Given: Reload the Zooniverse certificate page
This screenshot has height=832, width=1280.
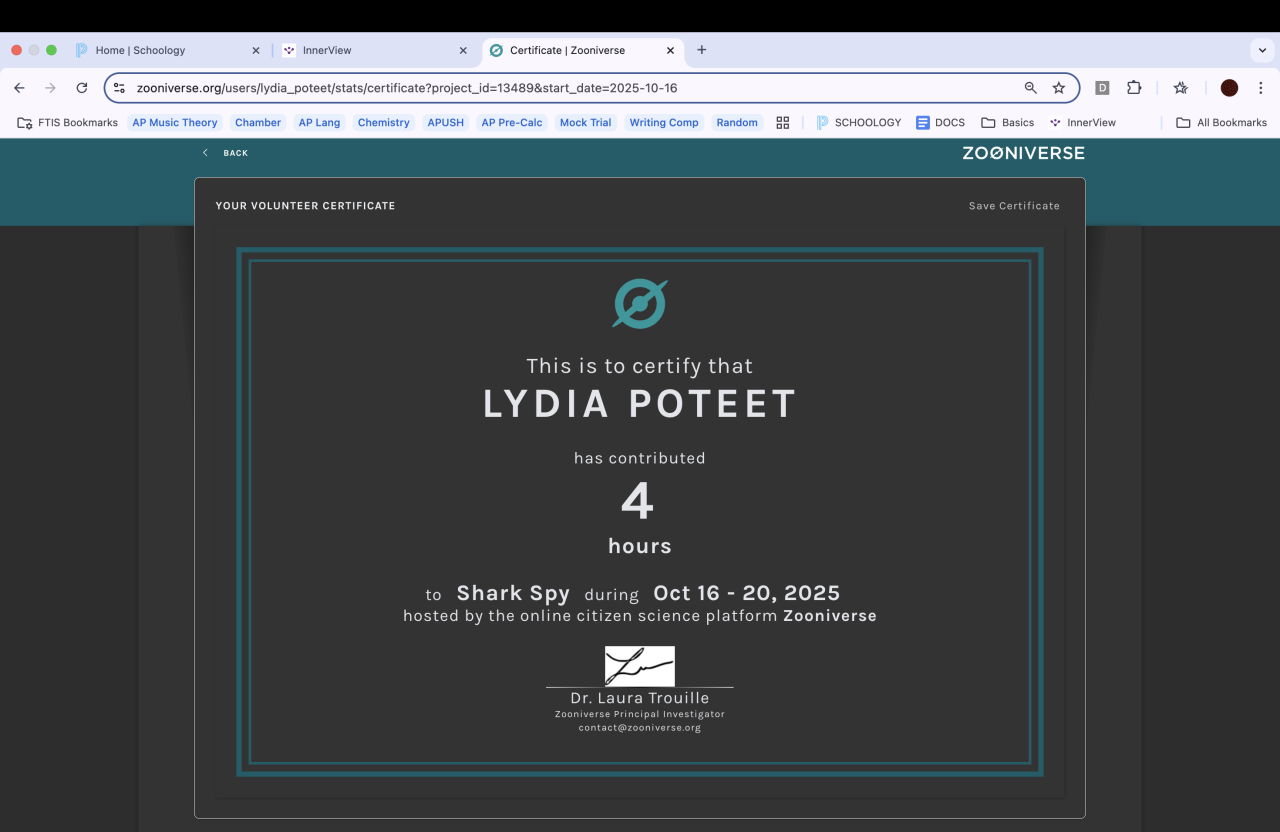Looking at the screenshot, I should pos(82,88).
